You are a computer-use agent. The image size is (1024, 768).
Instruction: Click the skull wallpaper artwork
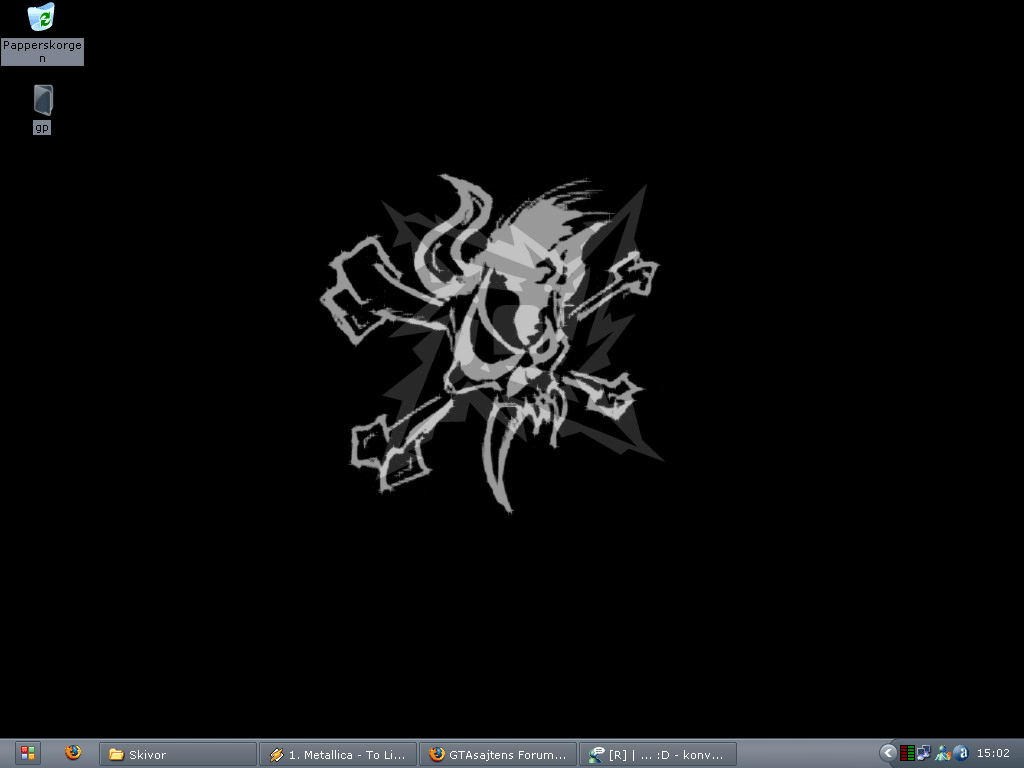[x=491, y=343]
